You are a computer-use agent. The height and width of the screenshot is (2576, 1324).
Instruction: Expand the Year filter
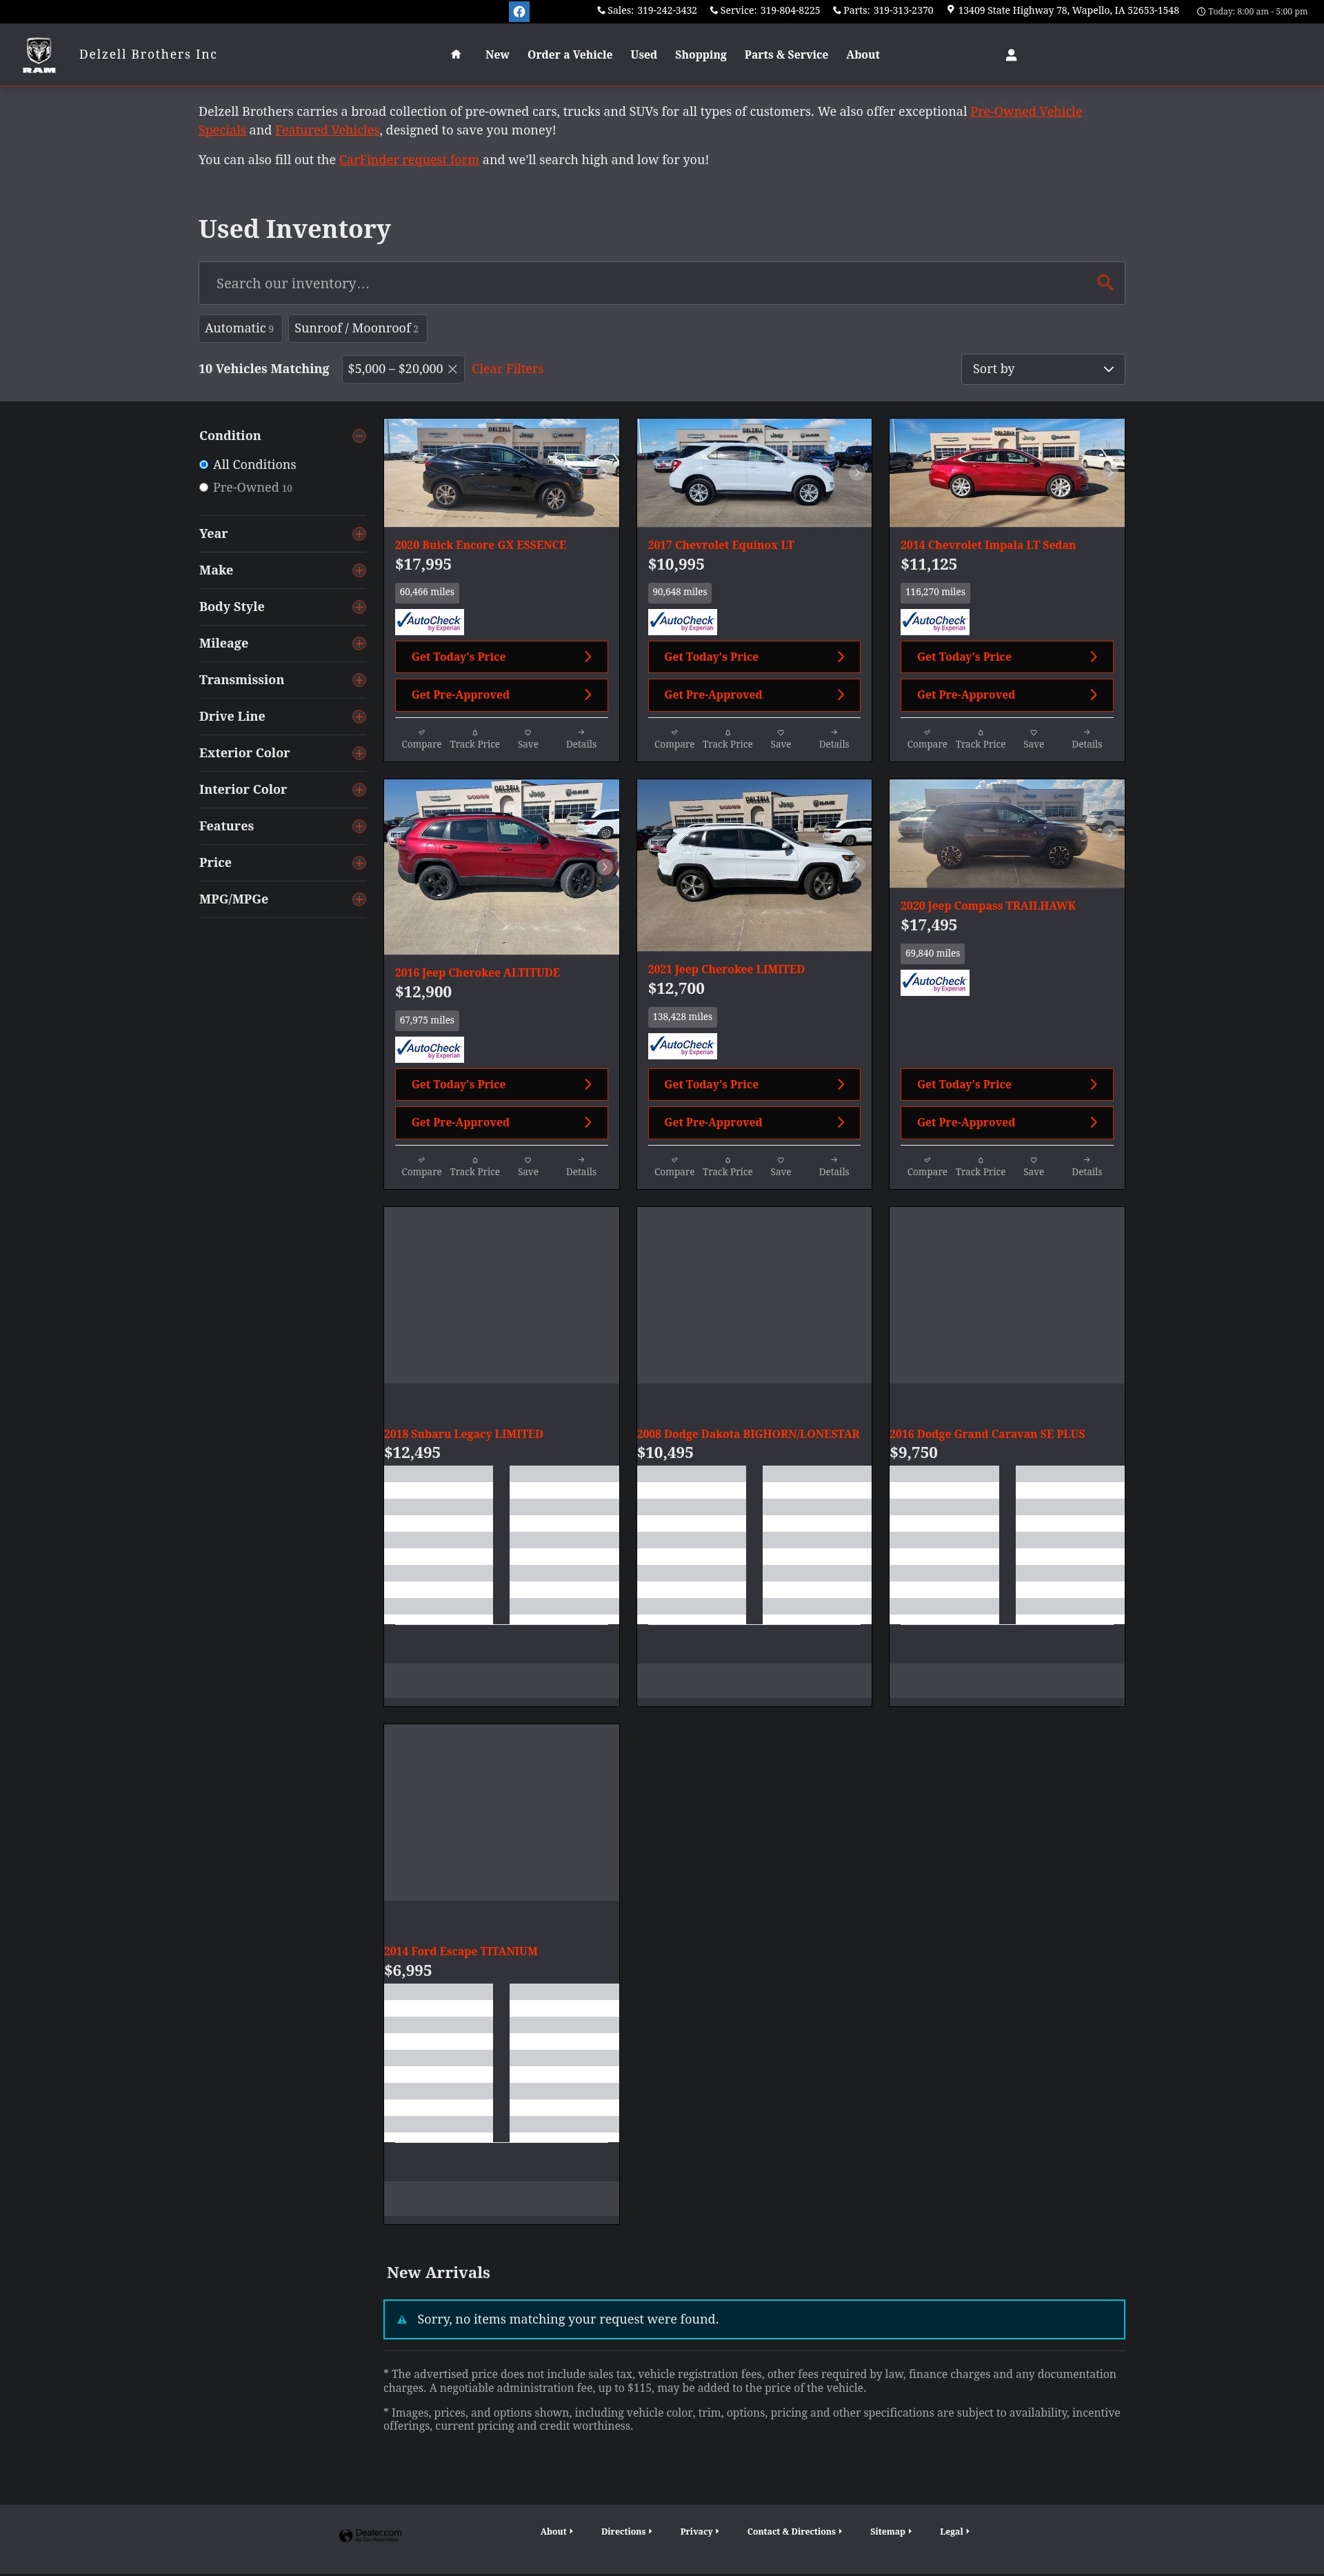[x=359, y=534]
